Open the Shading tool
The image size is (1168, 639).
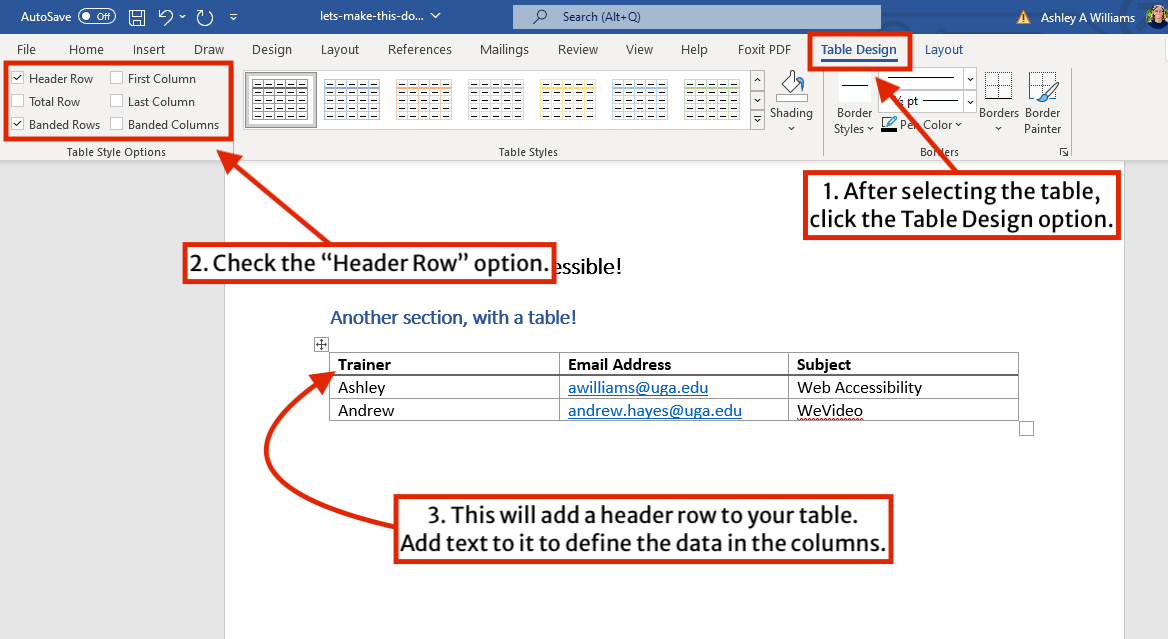tap(792, 99)
